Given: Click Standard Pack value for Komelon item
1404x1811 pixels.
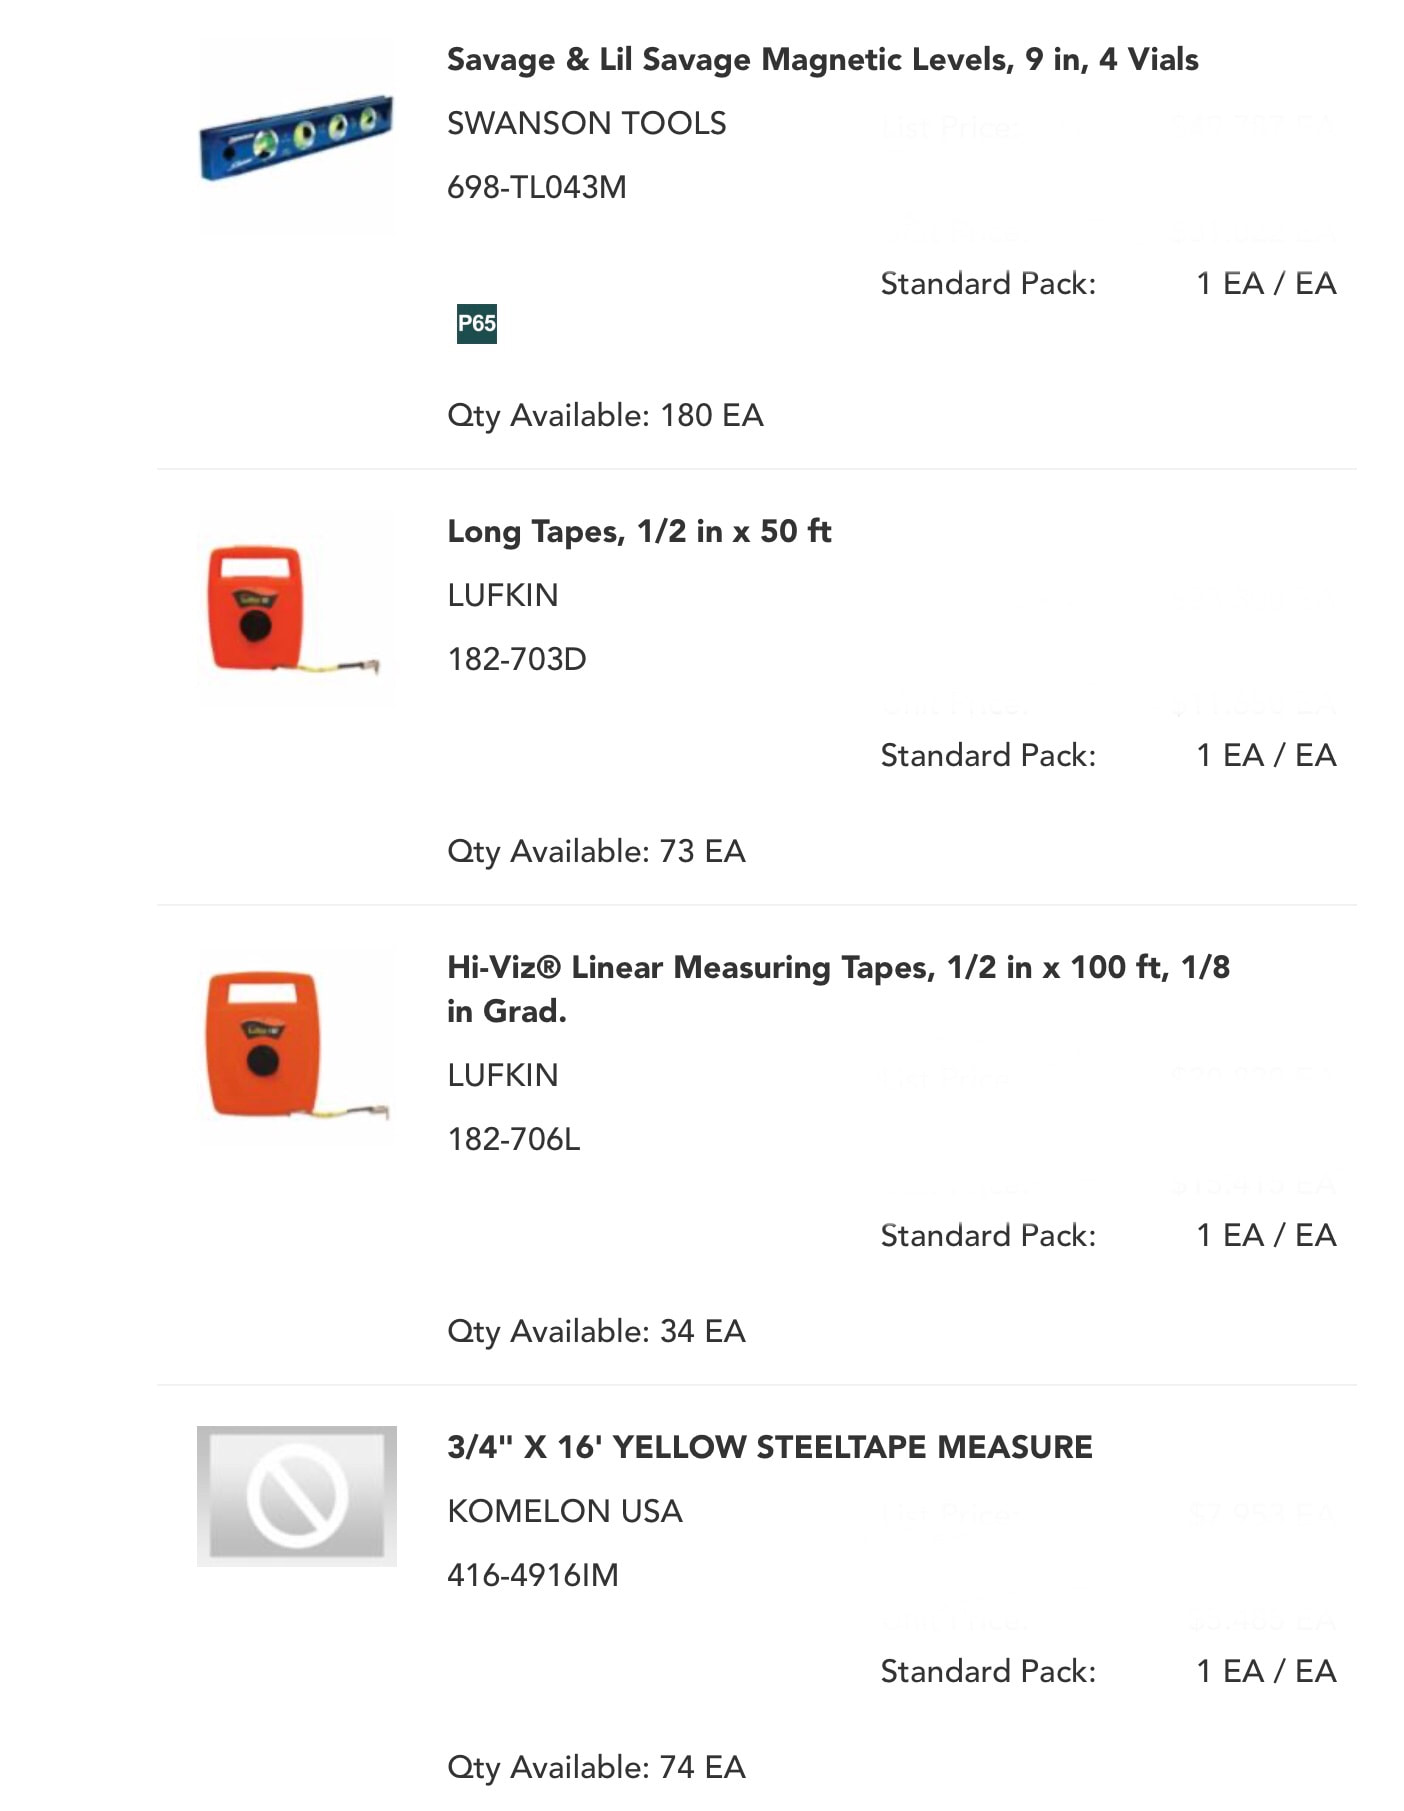Looking at the screenshot, I should pyautogui.click(x=1266, y=1671).
